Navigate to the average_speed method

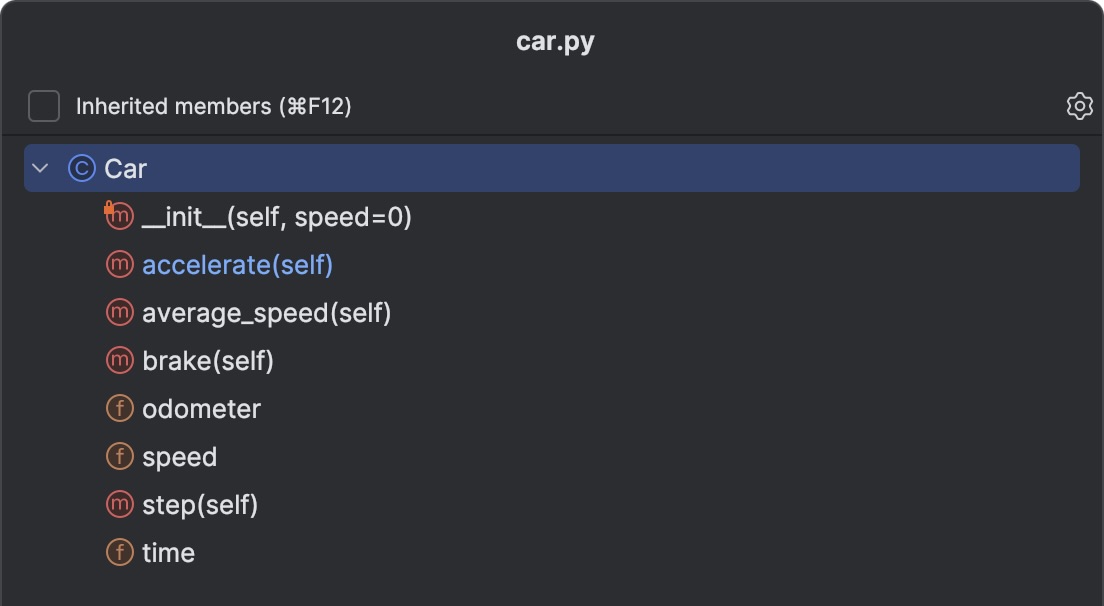tap(268, 312)
